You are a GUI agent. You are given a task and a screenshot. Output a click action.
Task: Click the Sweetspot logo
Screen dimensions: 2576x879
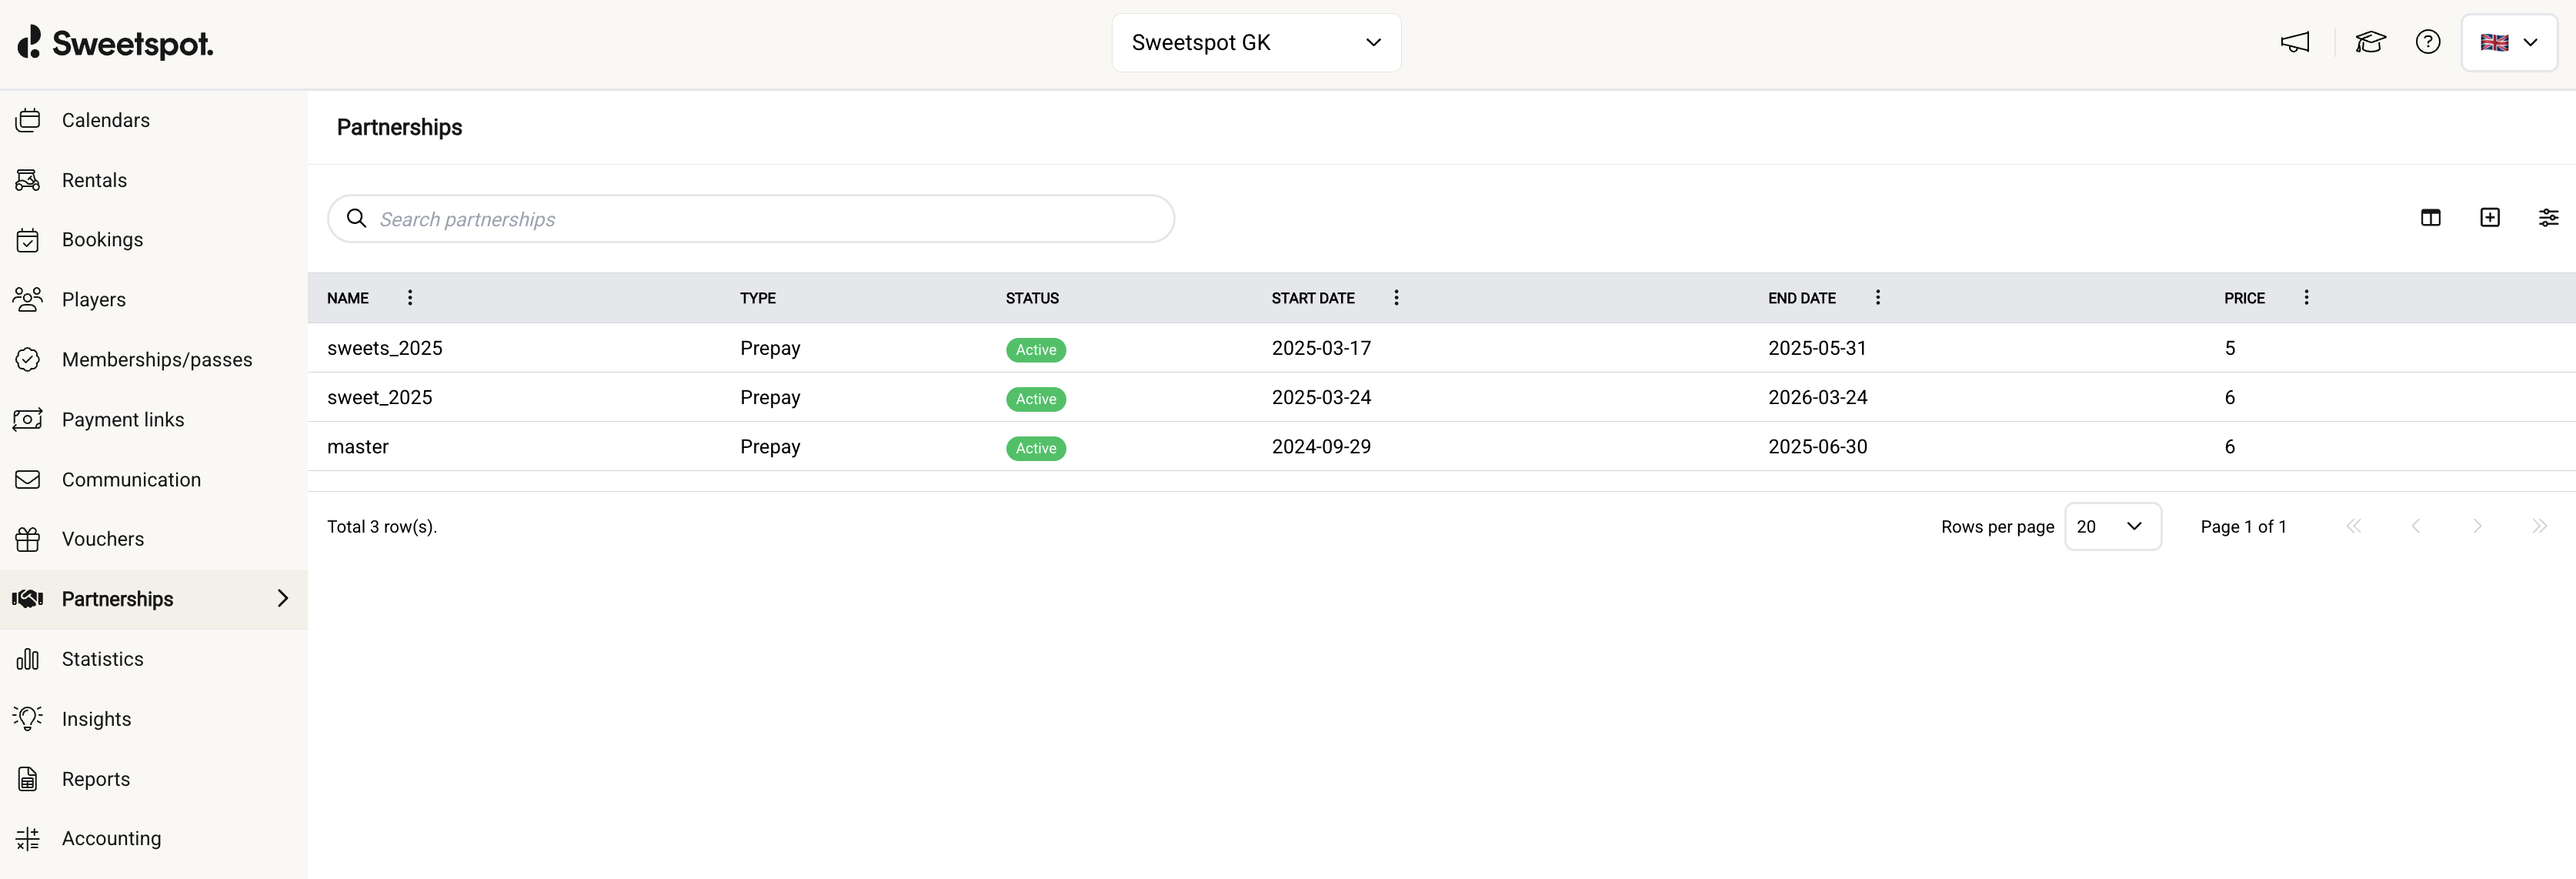coord(115,43)
